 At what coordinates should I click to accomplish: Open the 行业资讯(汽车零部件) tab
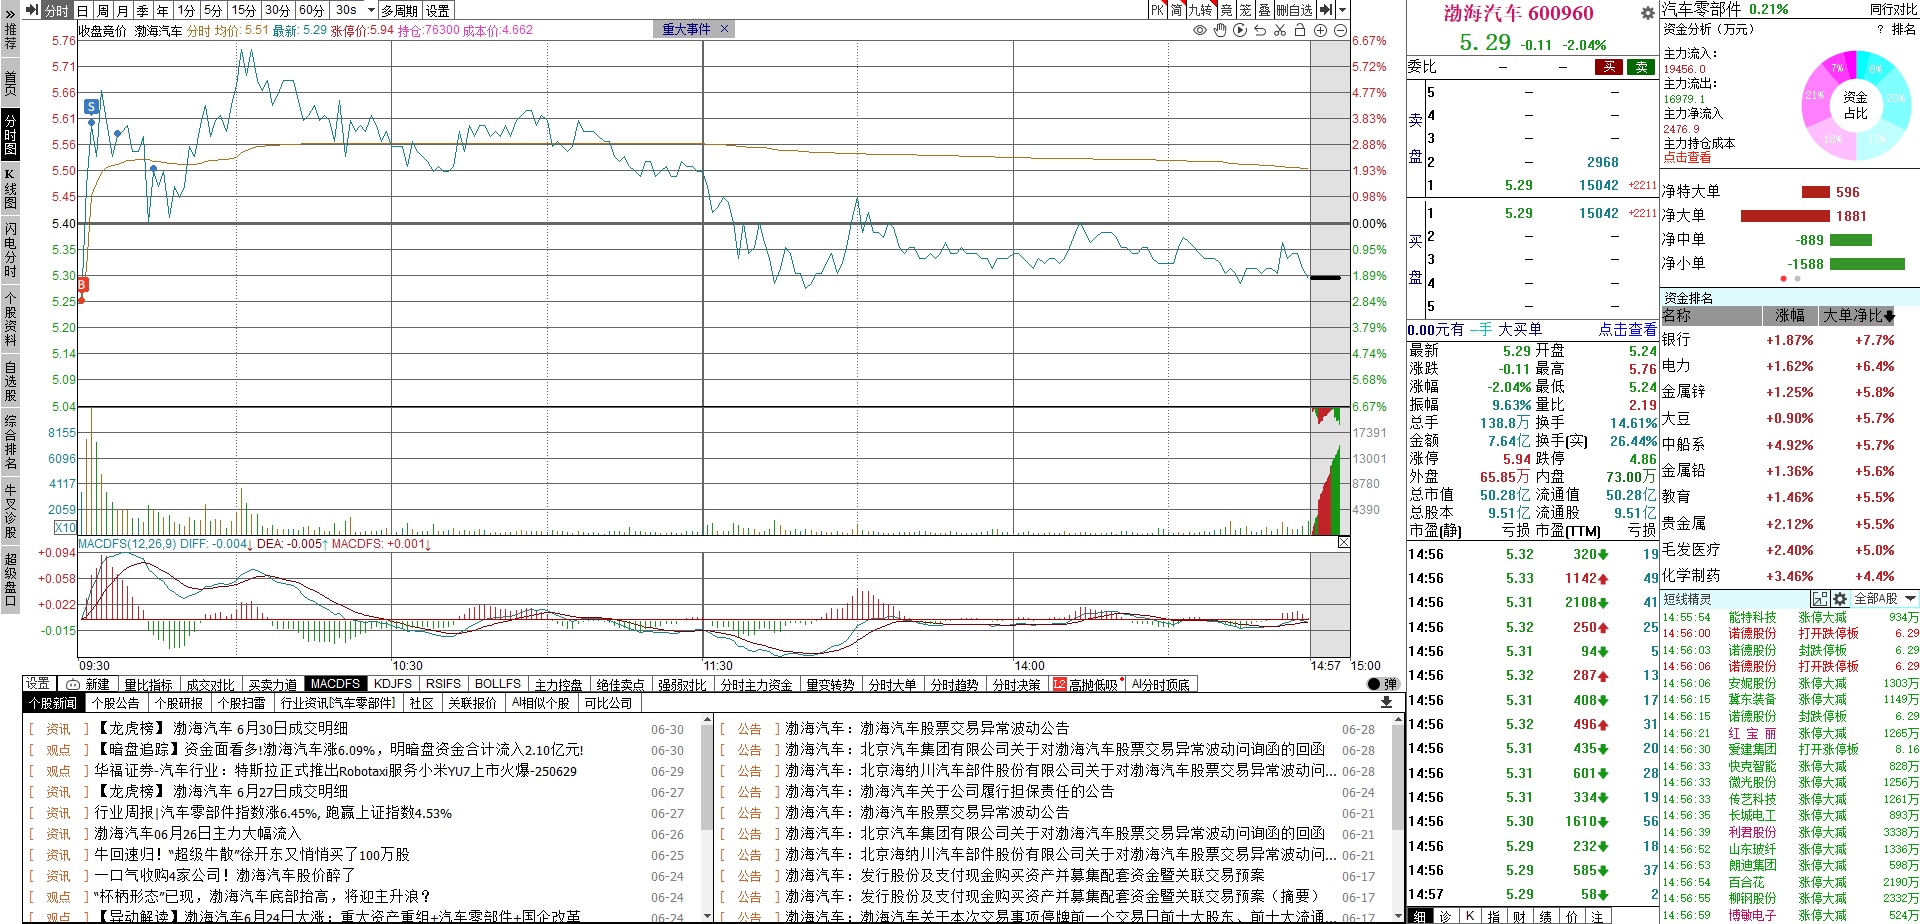point(338,703)
